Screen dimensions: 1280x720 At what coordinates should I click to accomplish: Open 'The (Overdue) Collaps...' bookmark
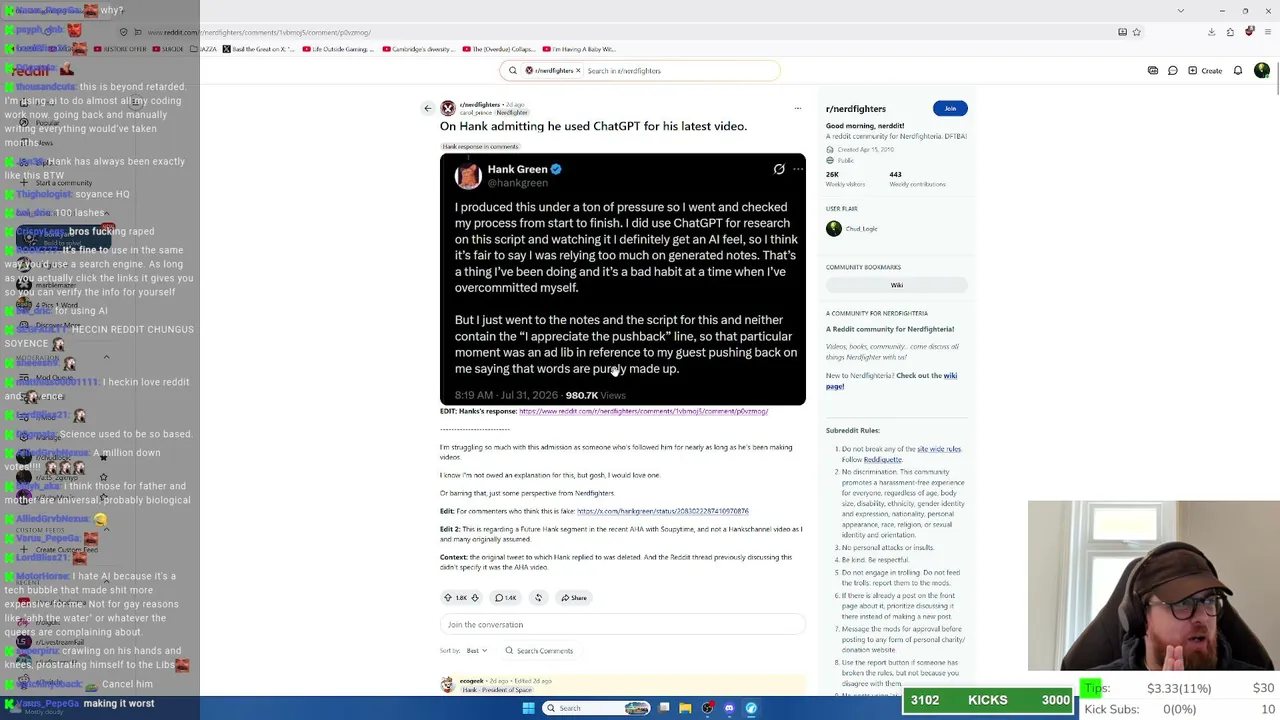[x=500, y=49]
